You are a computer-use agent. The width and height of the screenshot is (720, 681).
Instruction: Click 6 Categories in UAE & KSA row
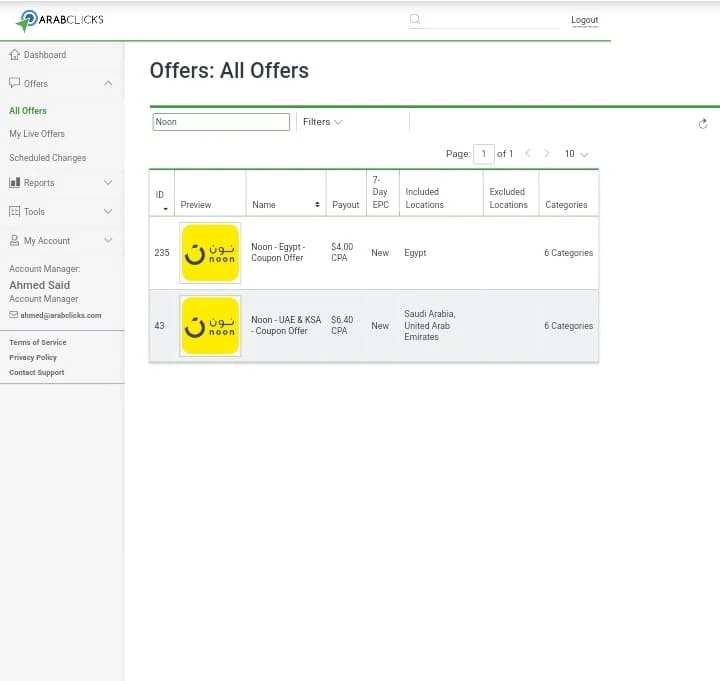pos(568,326)
